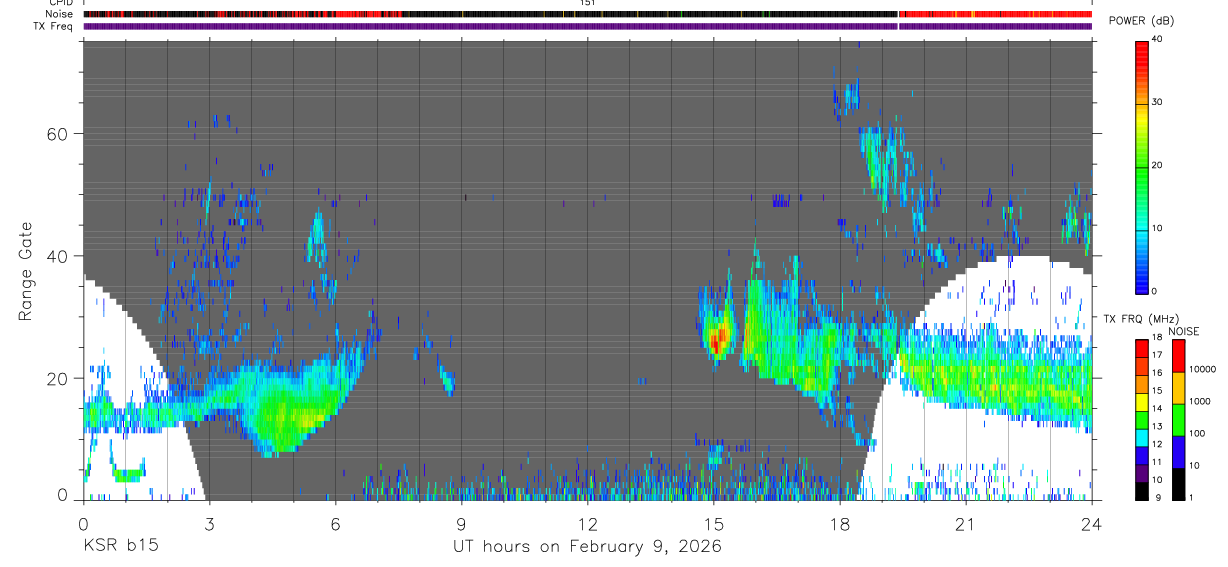Click the 30 tick label on the POWER colorbar
This screenshot has width=1228, height=567.
(1157, 102)
